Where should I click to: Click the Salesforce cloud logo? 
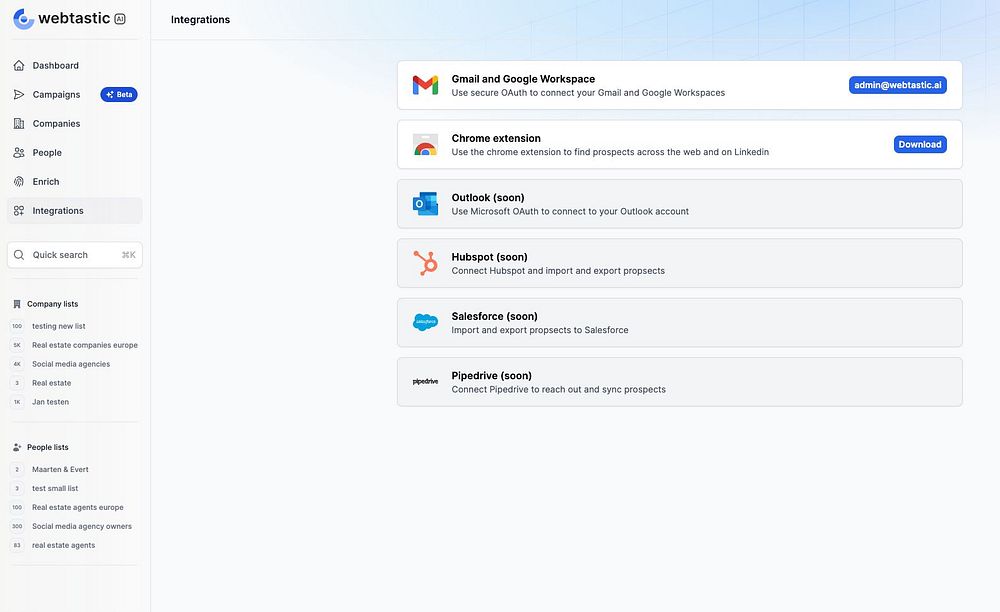425,323
